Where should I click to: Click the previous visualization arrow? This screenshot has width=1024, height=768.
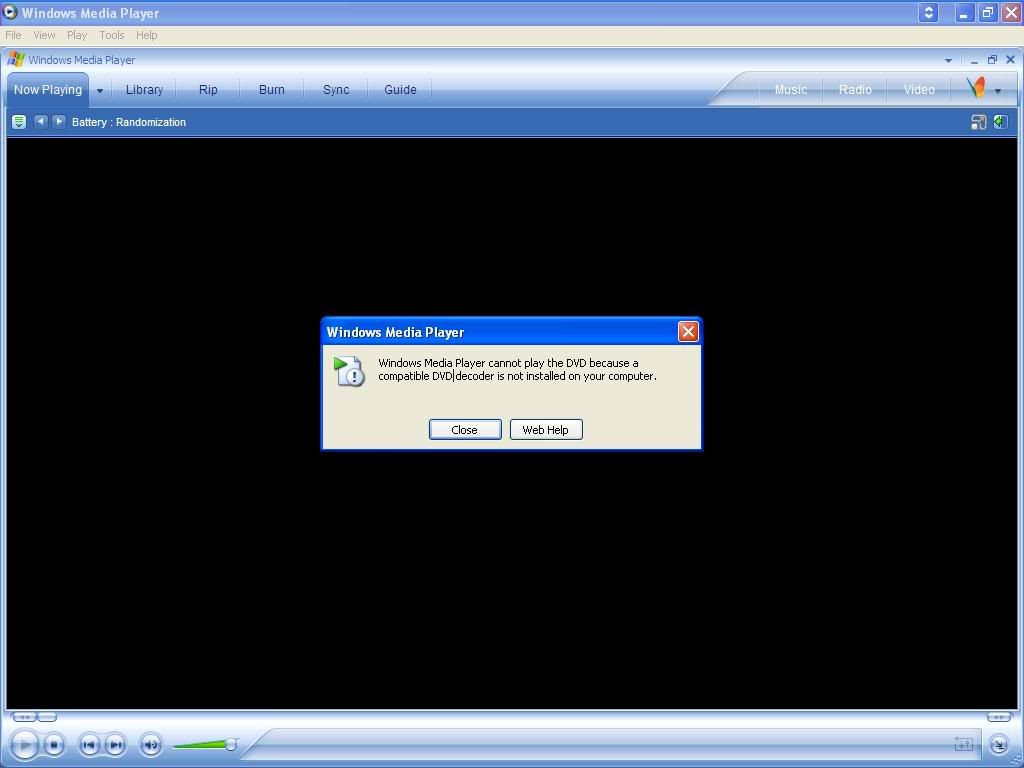coord(40,121)
